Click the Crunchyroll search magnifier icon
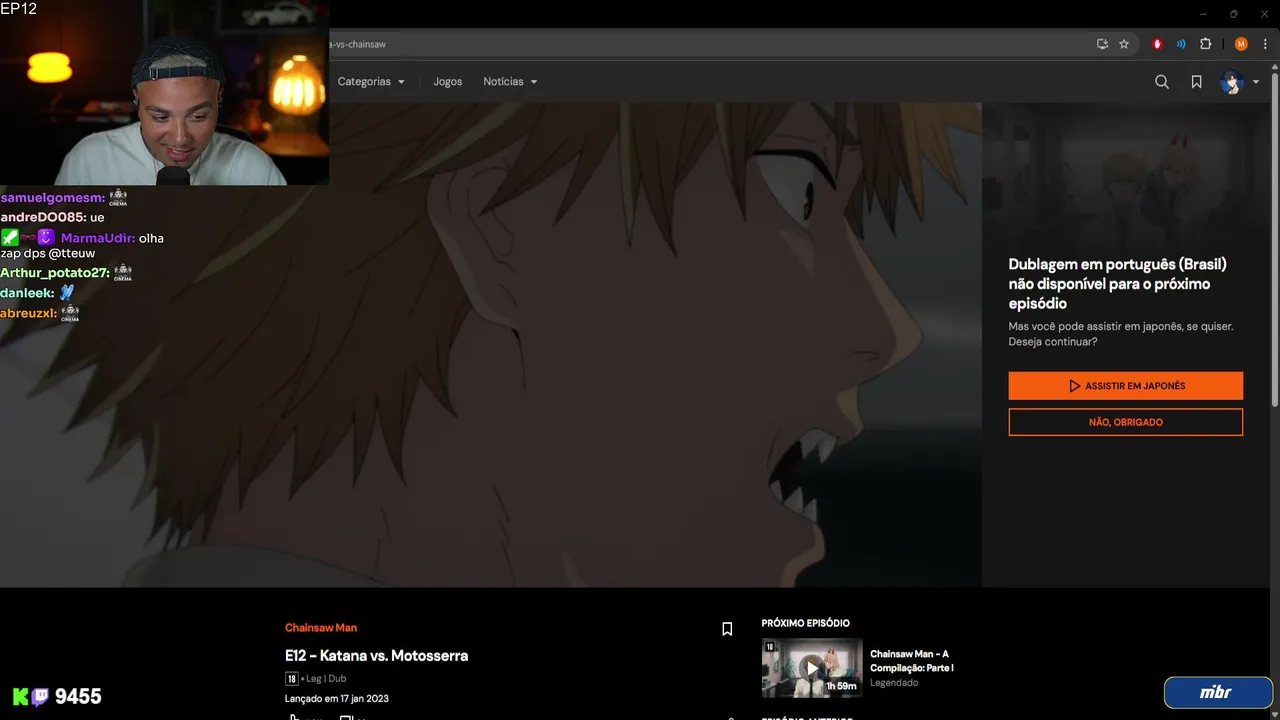The height and width of the screenshot is (720, 1280). (1161, 82)
